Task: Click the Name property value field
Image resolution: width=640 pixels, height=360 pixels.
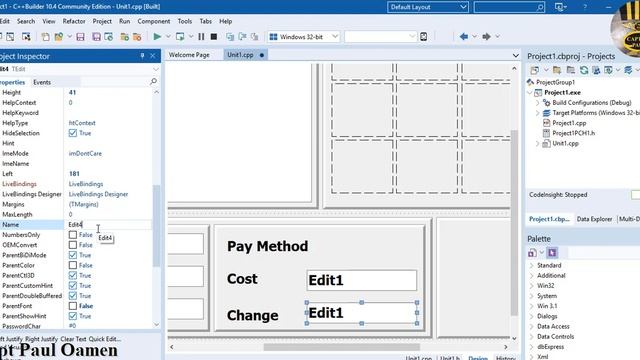Action: [x=107, y=224]
